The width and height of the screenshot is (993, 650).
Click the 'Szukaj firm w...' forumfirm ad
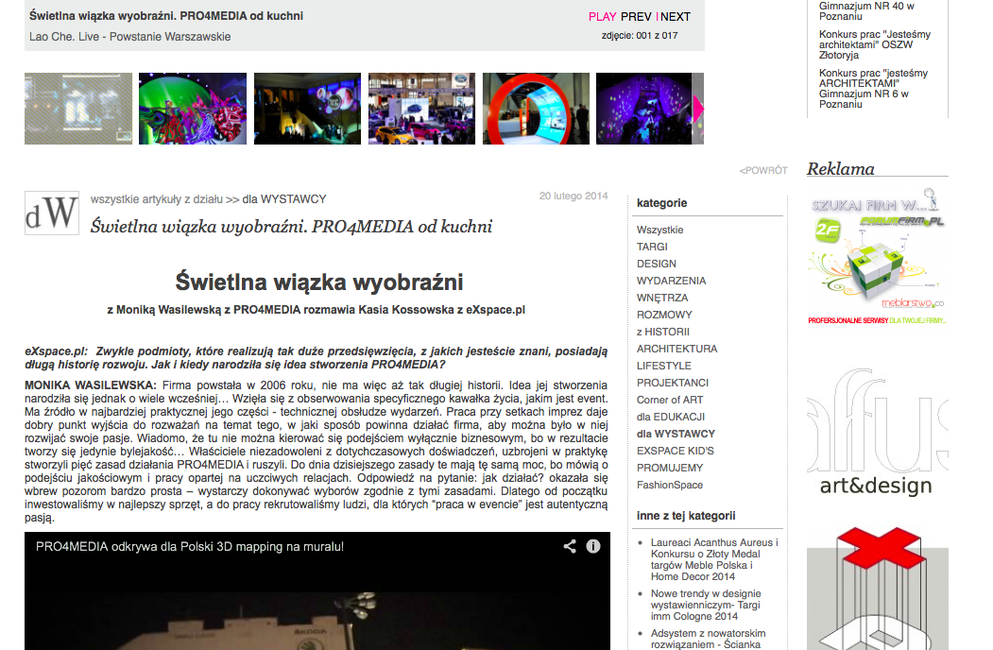(877, 257)
